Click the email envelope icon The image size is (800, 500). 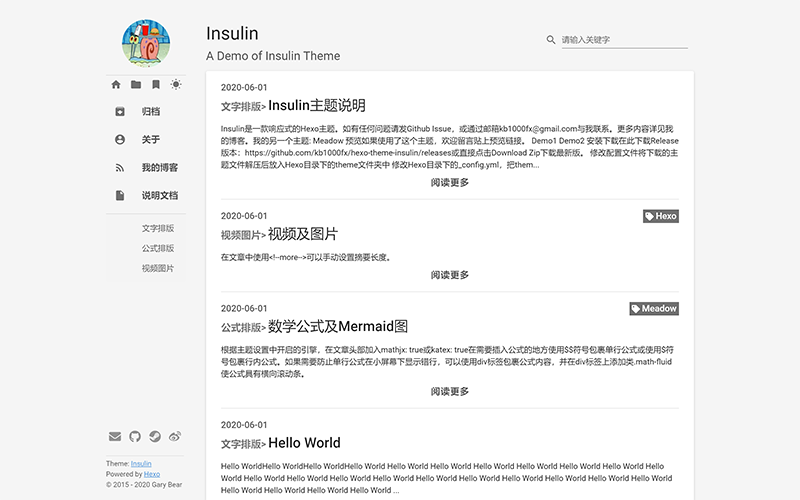[x=115, y=436]
